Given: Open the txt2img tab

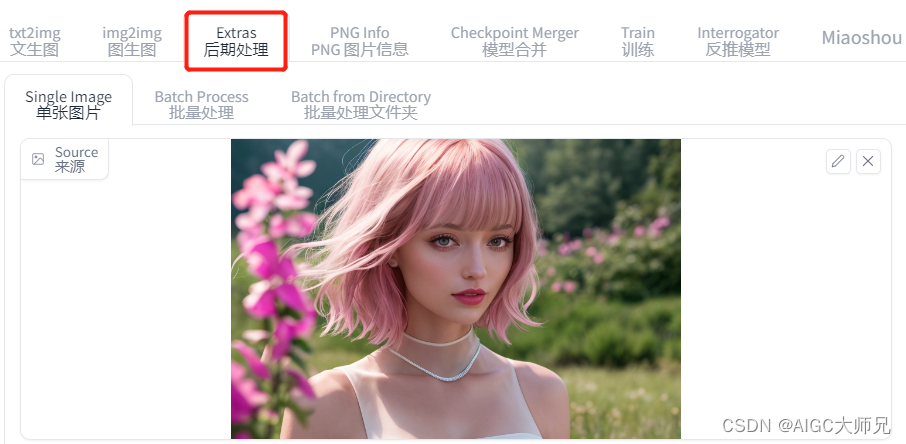Looking at the screenshot, I should pyautogui.click(x=35, y=41).
